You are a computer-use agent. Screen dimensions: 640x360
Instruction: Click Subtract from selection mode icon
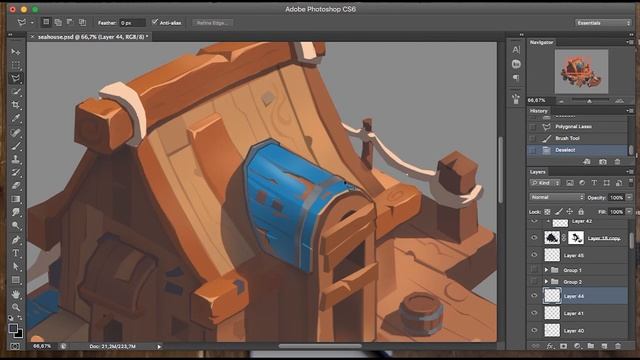coord(70,22)
